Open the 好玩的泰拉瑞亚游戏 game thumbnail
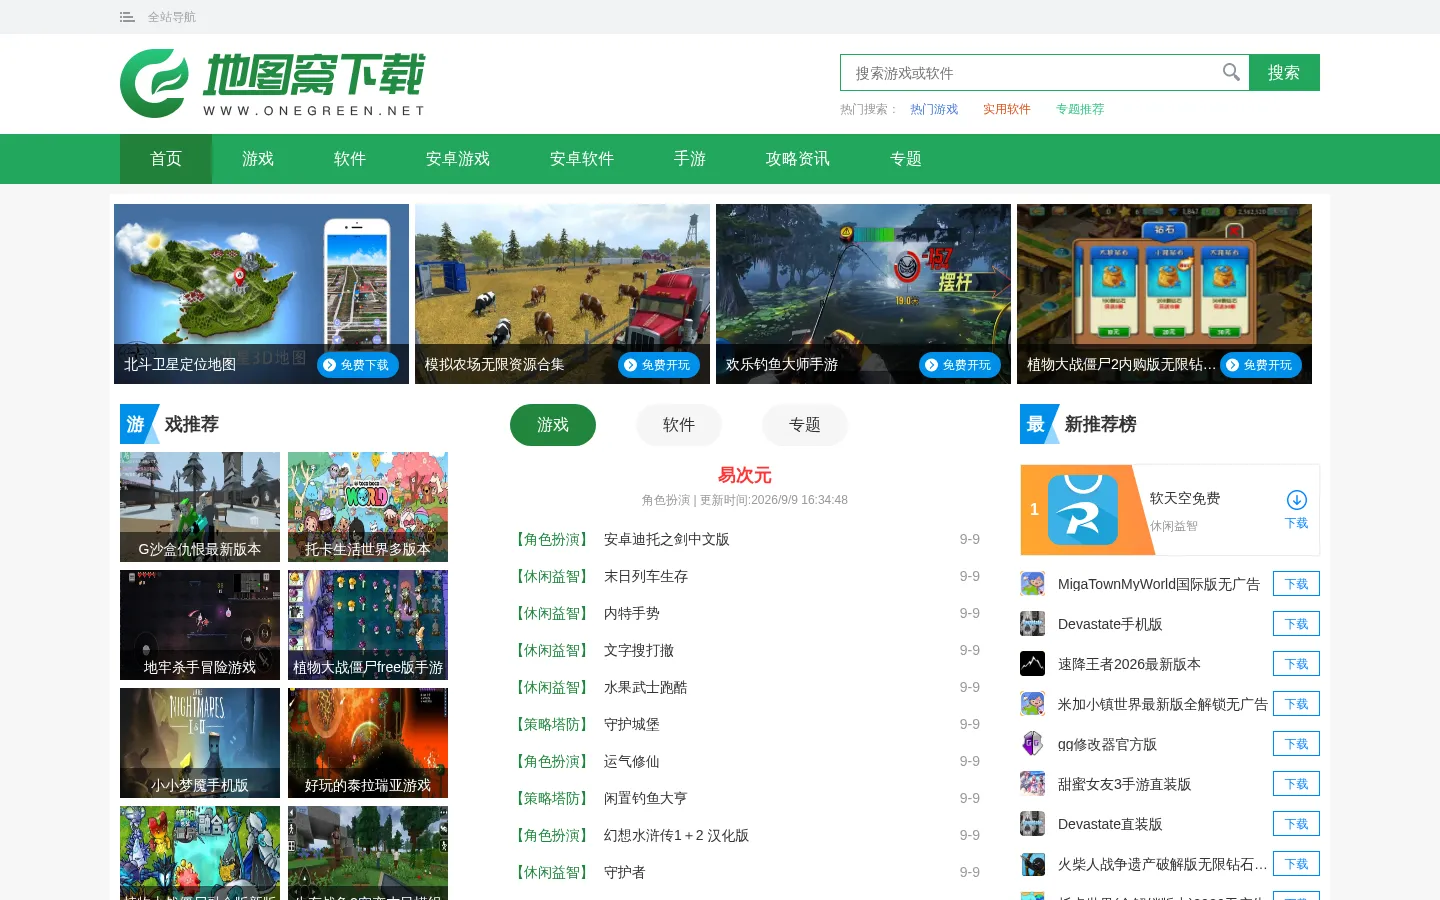The width and height of the screenshot is (1440, 900). click(368, 743)
